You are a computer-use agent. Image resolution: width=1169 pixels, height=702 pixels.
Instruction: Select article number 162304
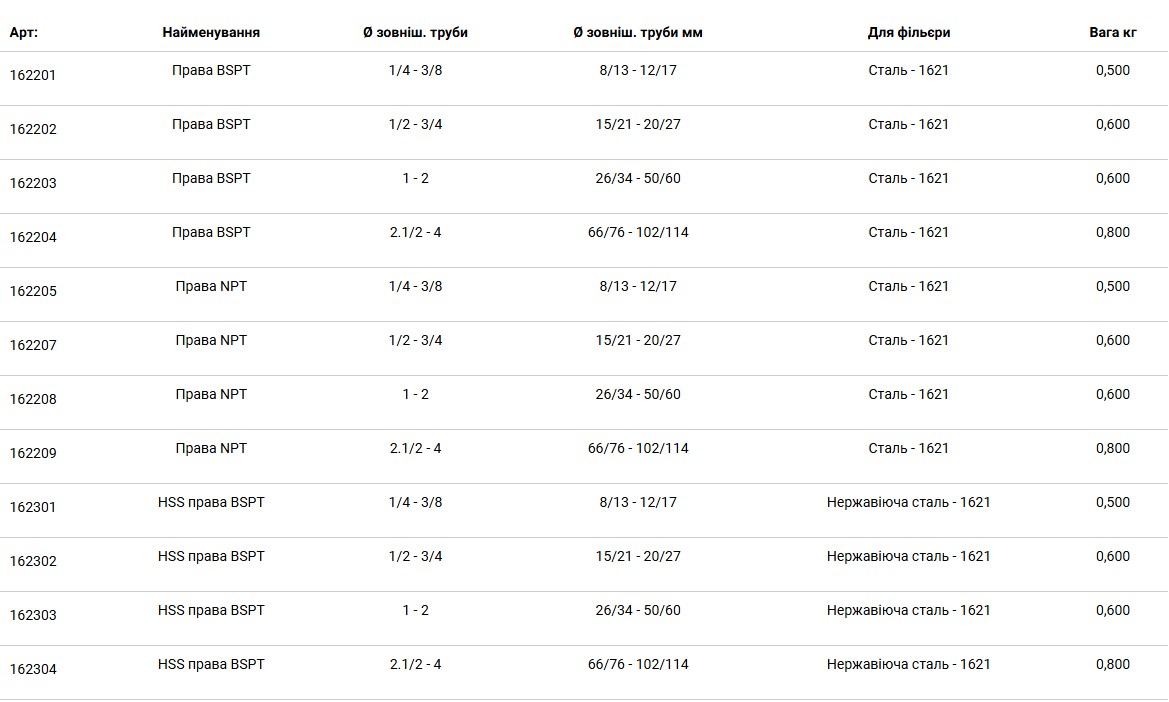(x=33, y=669)
